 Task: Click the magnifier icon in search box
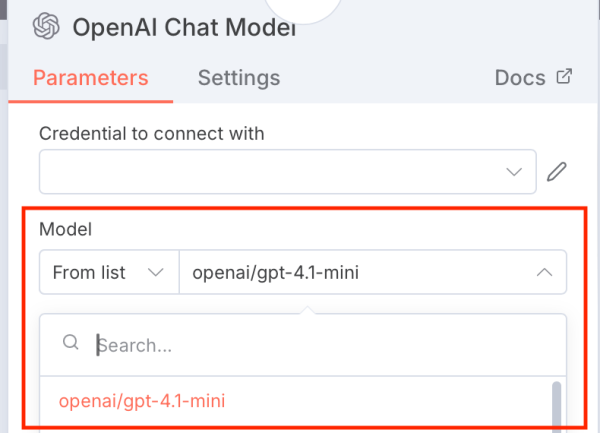tap(70, 343)
